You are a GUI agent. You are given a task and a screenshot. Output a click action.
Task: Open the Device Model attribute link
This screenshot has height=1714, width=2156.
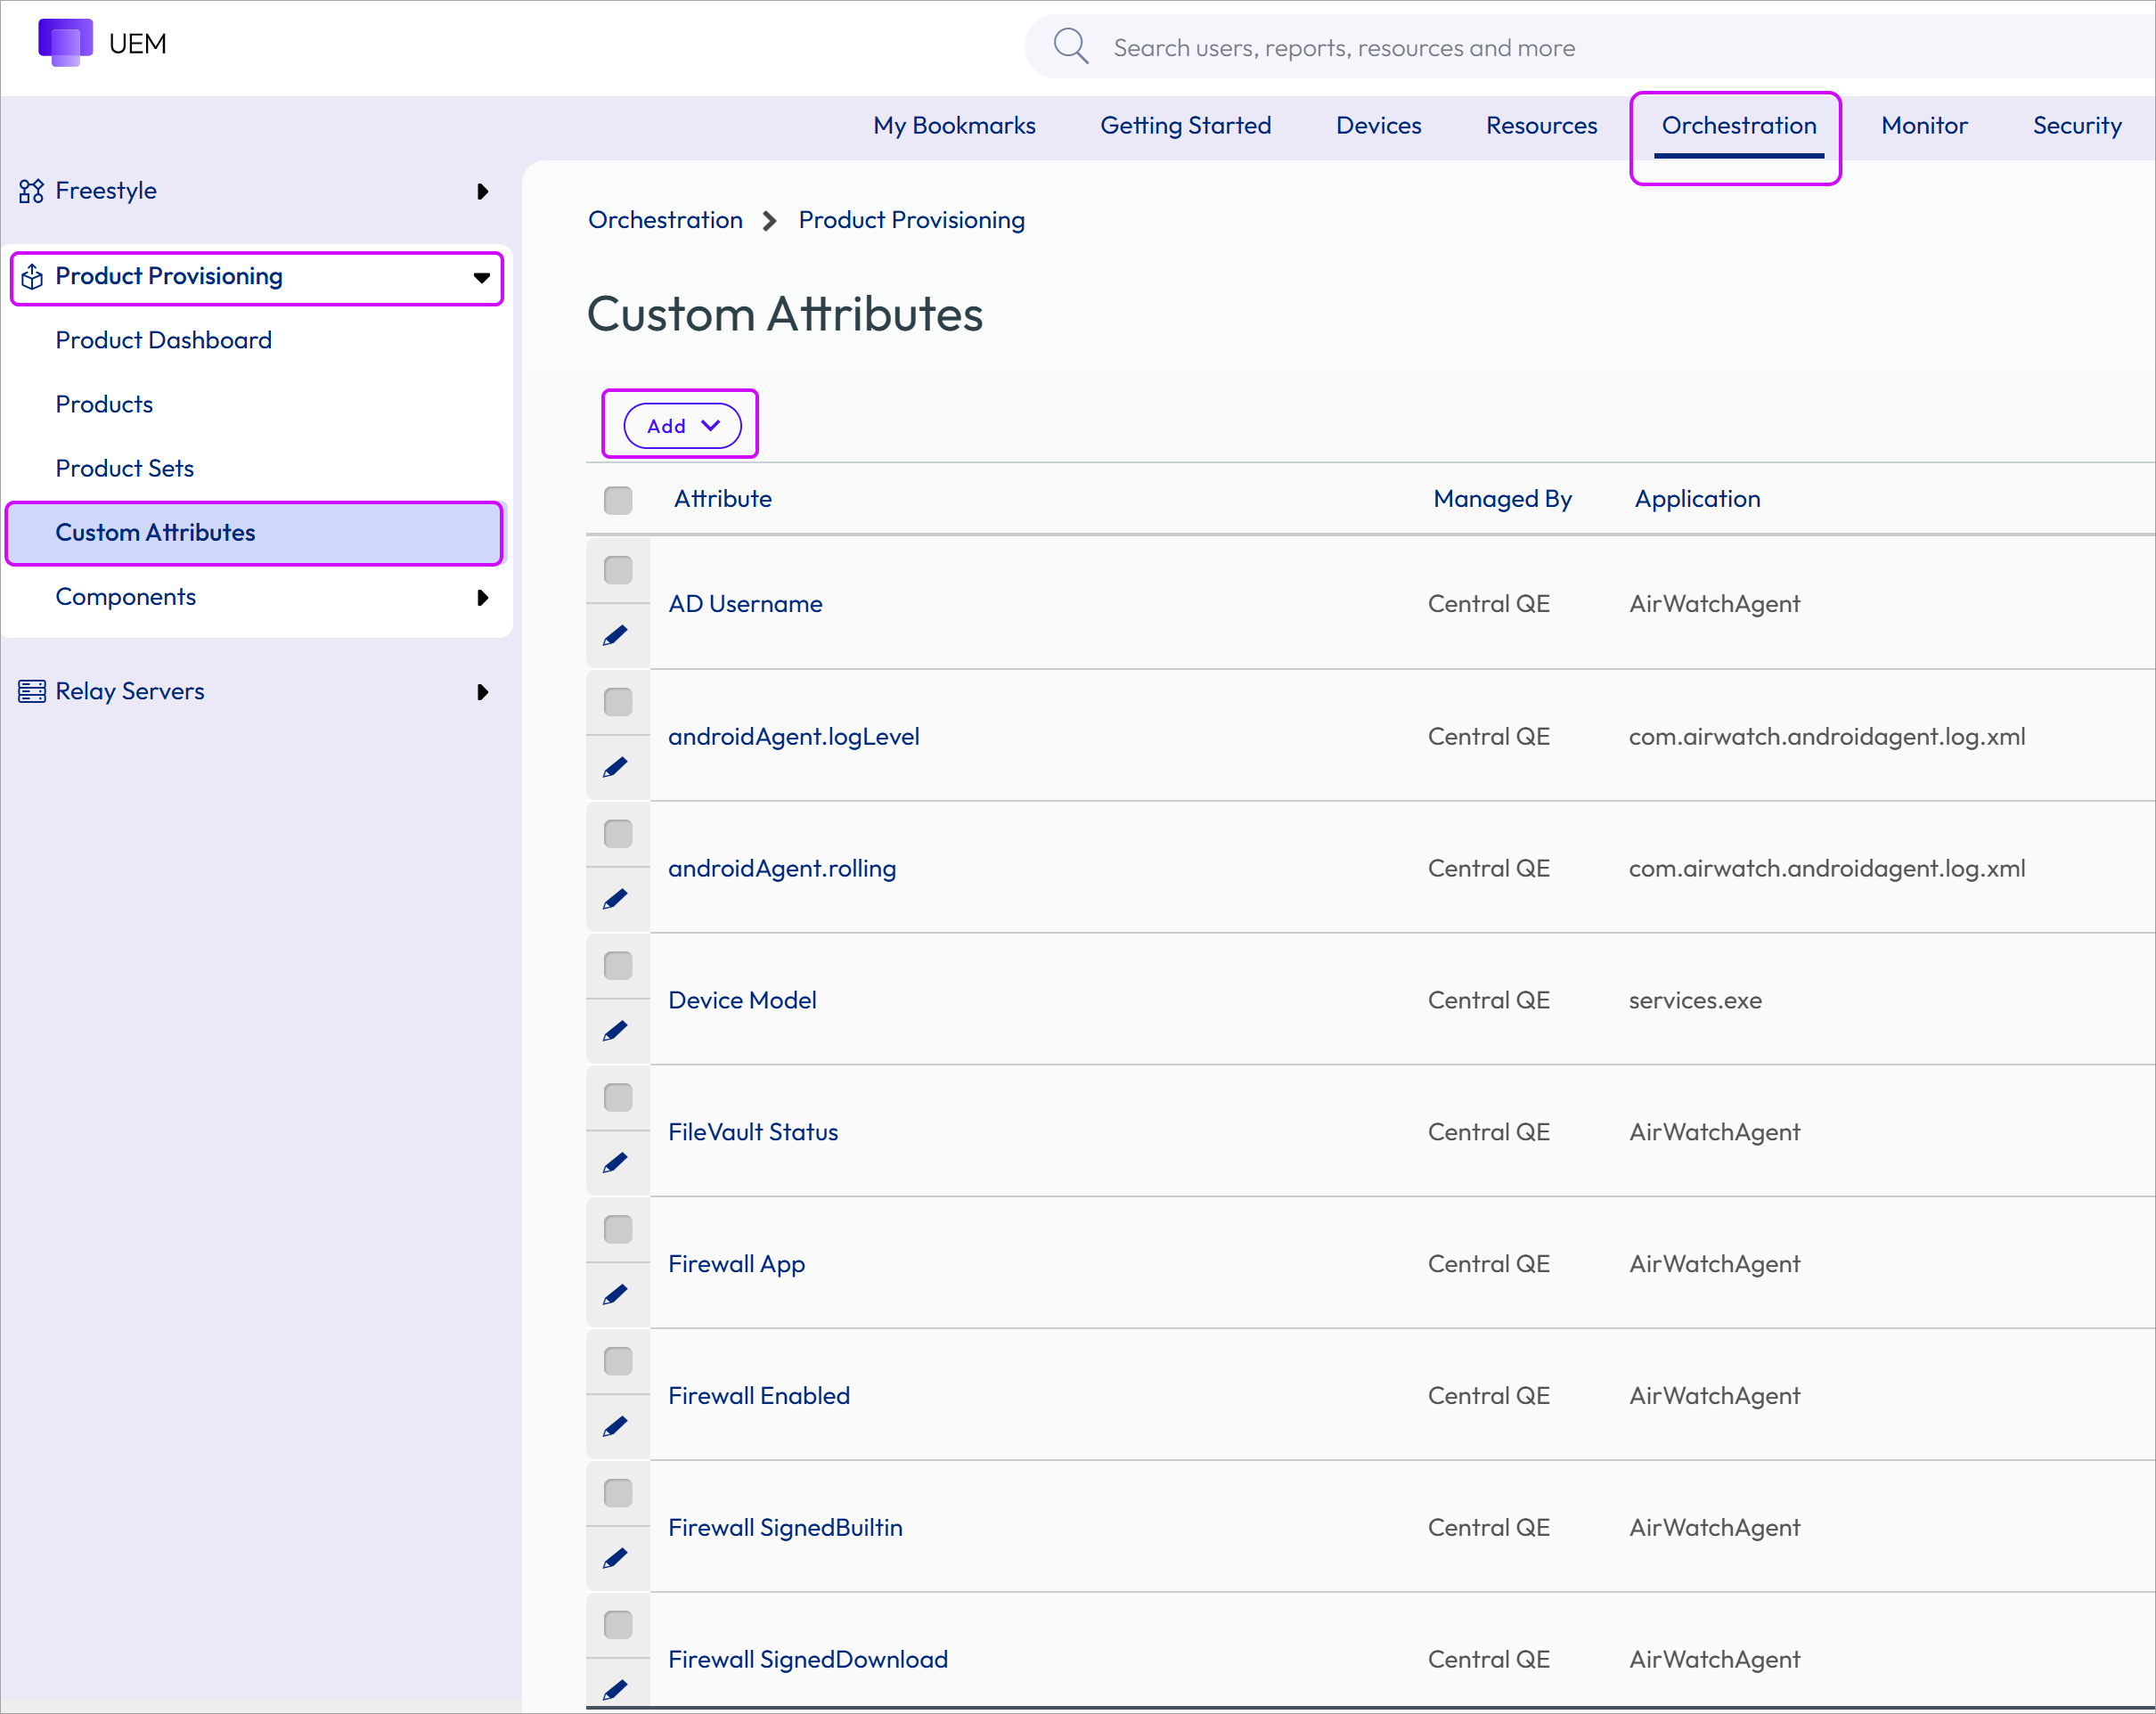point(742,1000)
